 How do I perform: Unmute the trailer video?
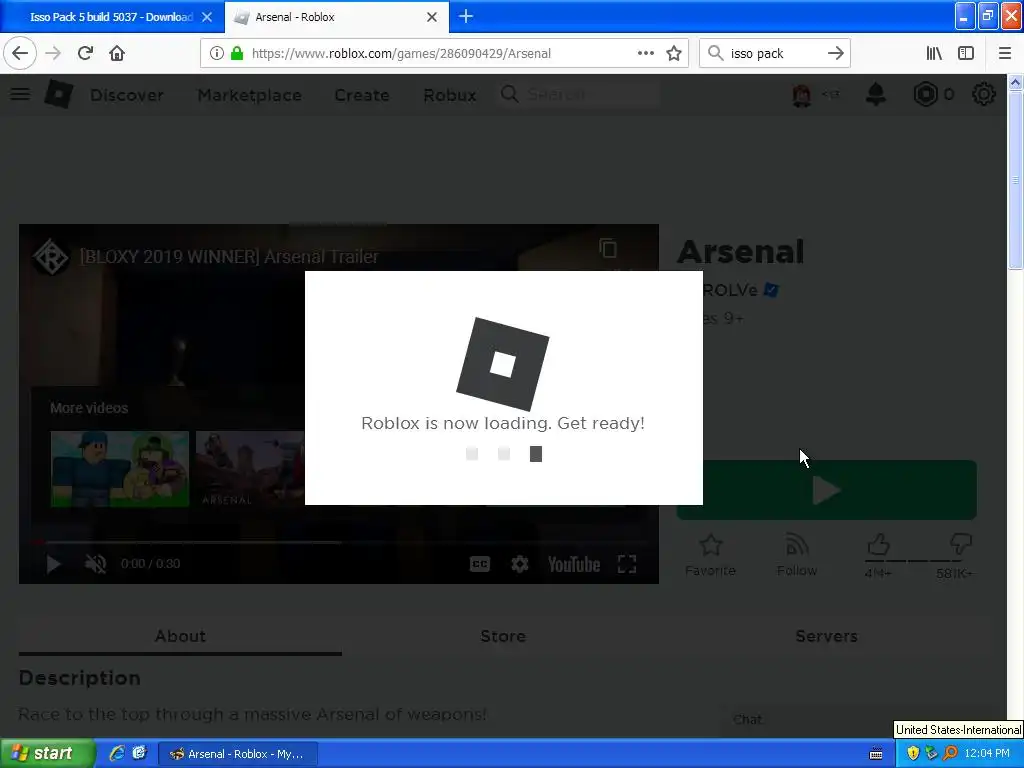(x=95, y=564)
